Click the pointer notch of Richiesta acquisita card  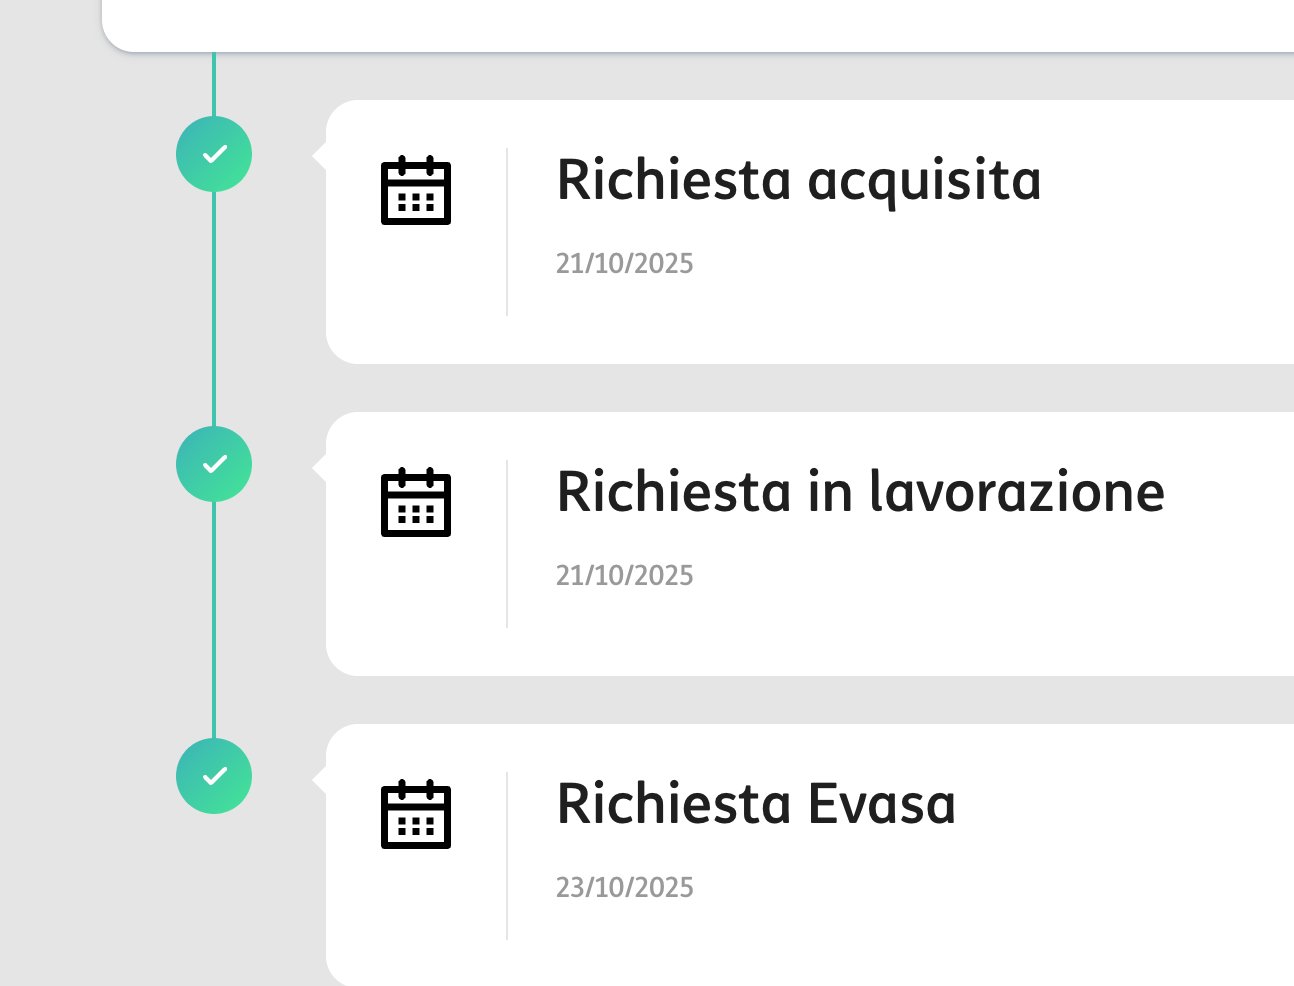pyautogui.click(x=320, y=155)
